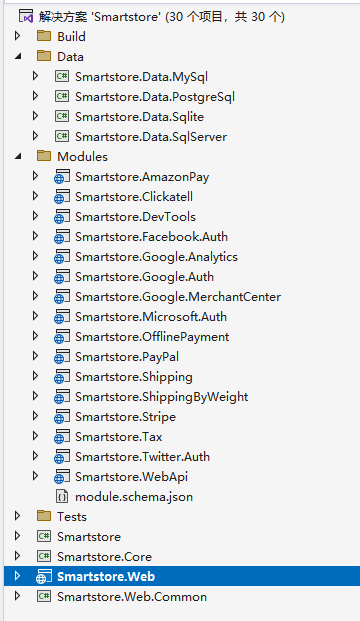This screenshot has width=360, height=621.
Task: Click the Smartstore.Microsoft.Auth web project icon
Action: click(x=62, y=316)
